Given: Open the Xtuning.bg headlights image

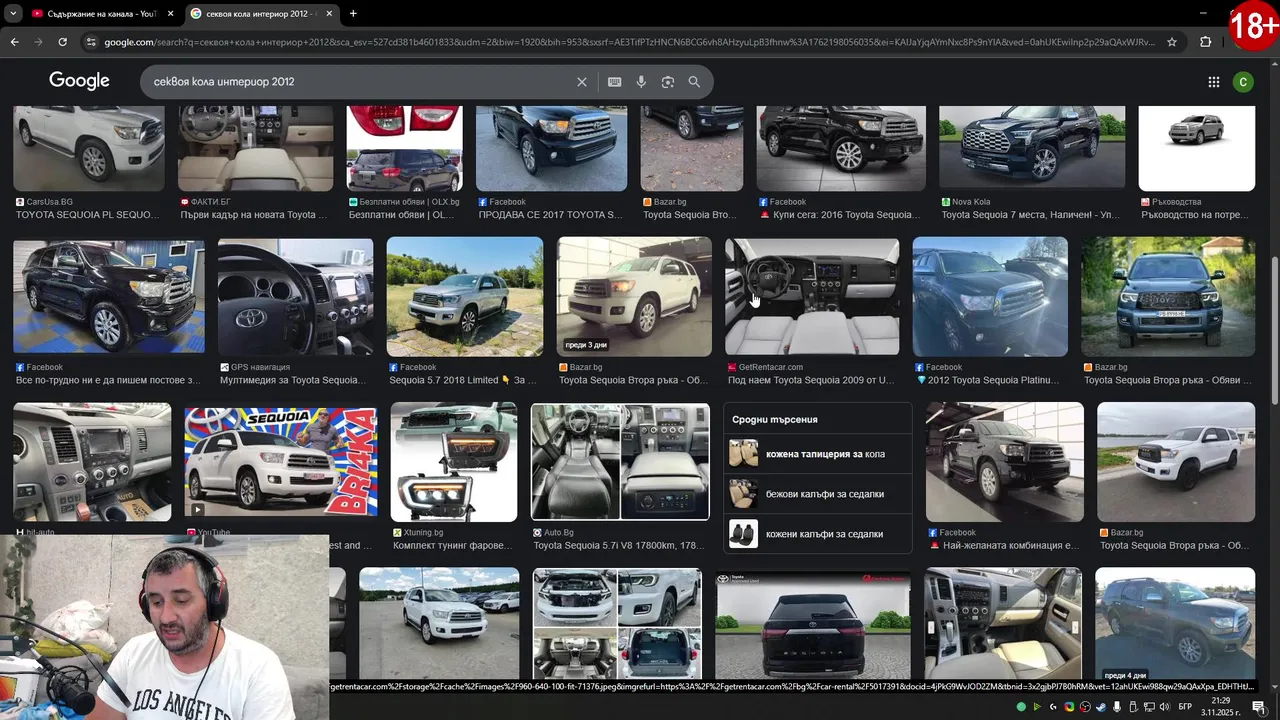Looking at the screenshot, I should (453, 462).
